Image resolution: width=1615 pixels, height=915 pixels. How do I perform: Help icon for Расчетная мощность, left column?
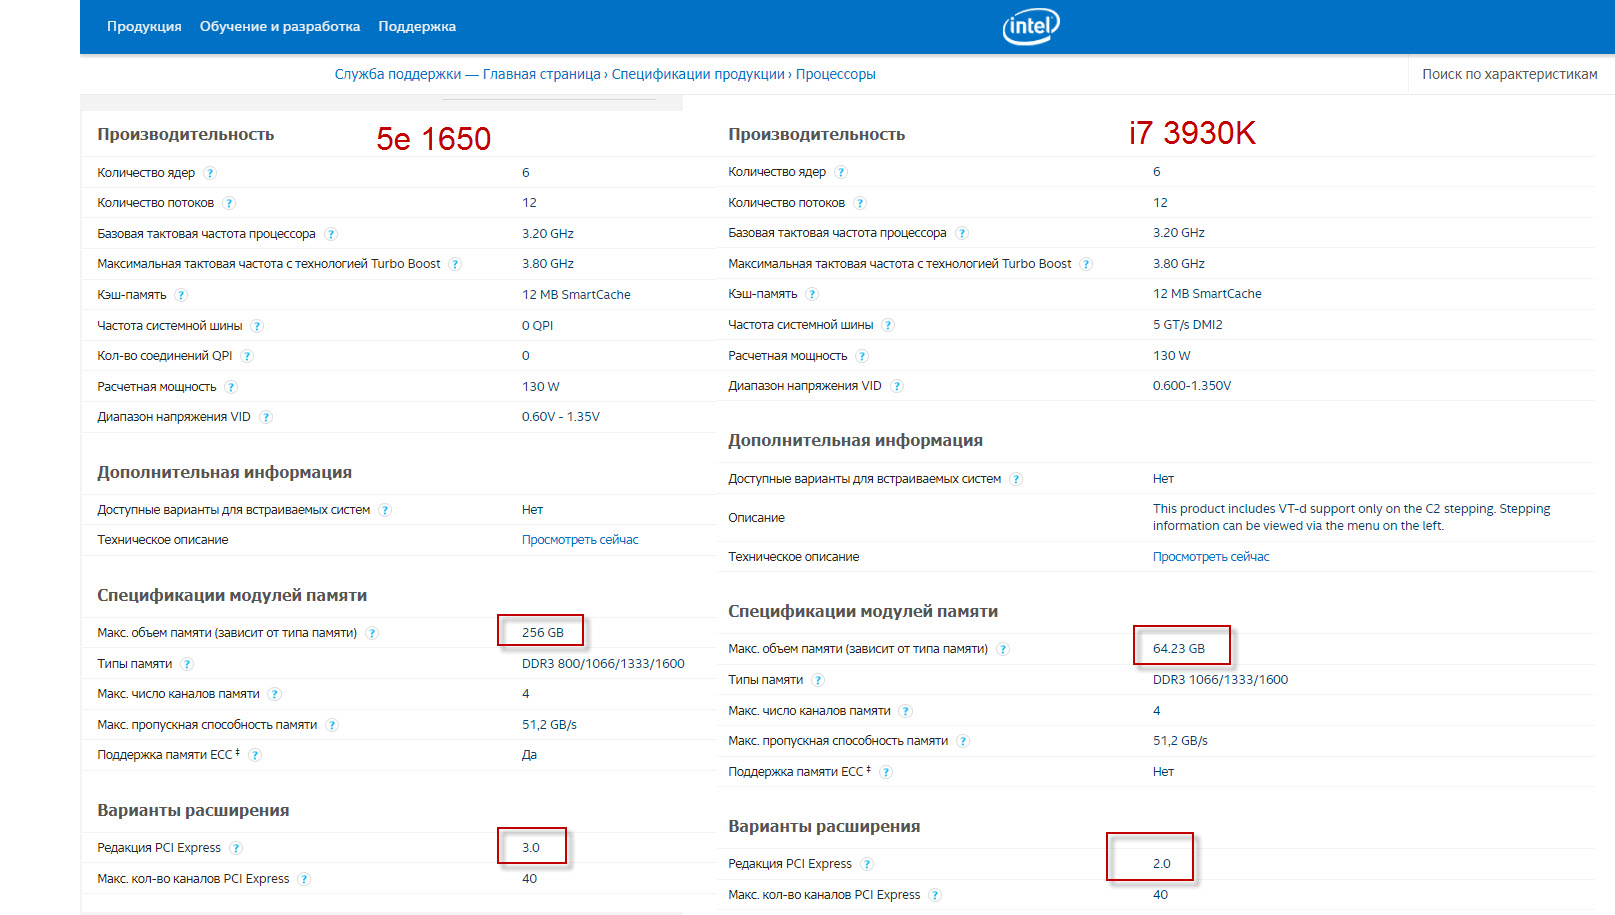click(231, 387)
